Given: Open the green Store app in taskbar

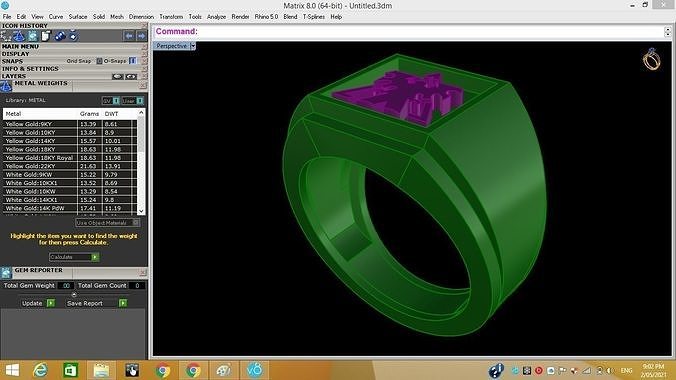Looking at the screenshot, I should click(70, 370).
